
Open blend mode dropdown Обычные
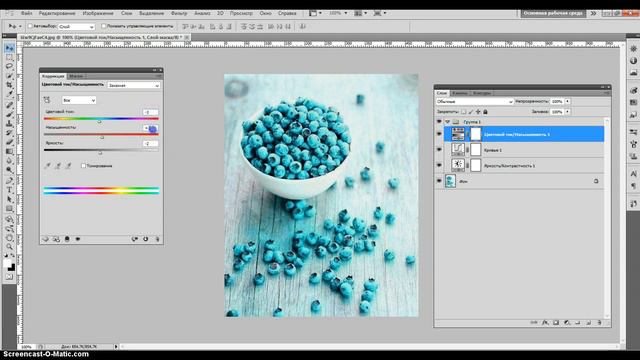(475, 101)
